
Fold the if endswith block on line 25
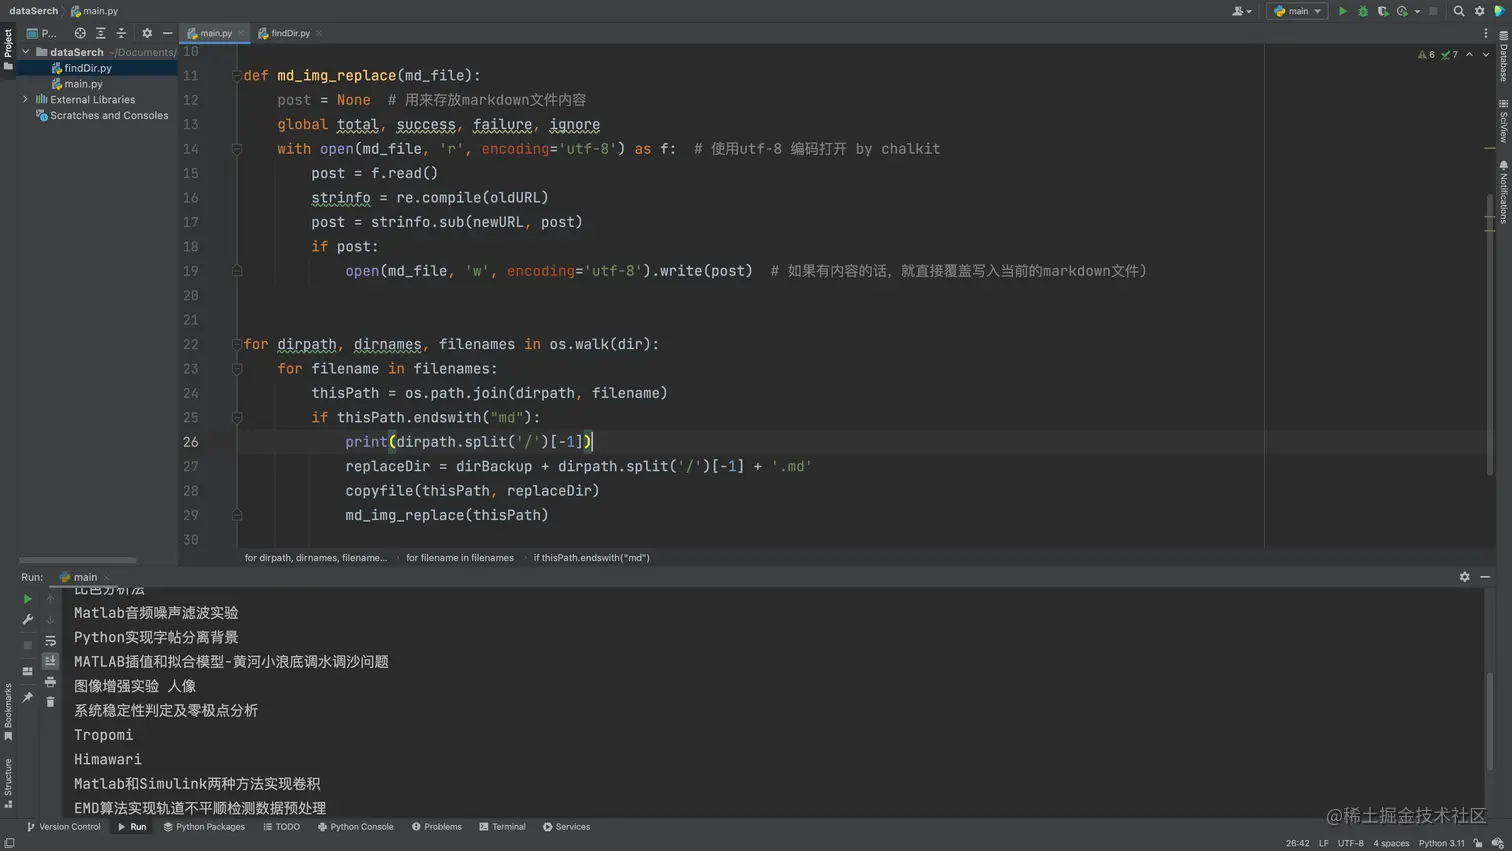[237, 418]
